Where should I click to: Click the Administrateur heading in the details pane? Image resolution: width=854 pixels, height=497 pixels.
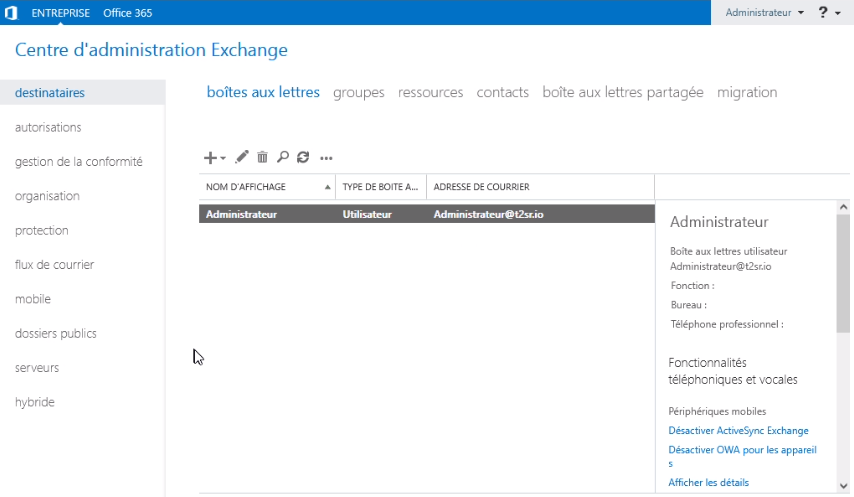[x=719, y=222]
